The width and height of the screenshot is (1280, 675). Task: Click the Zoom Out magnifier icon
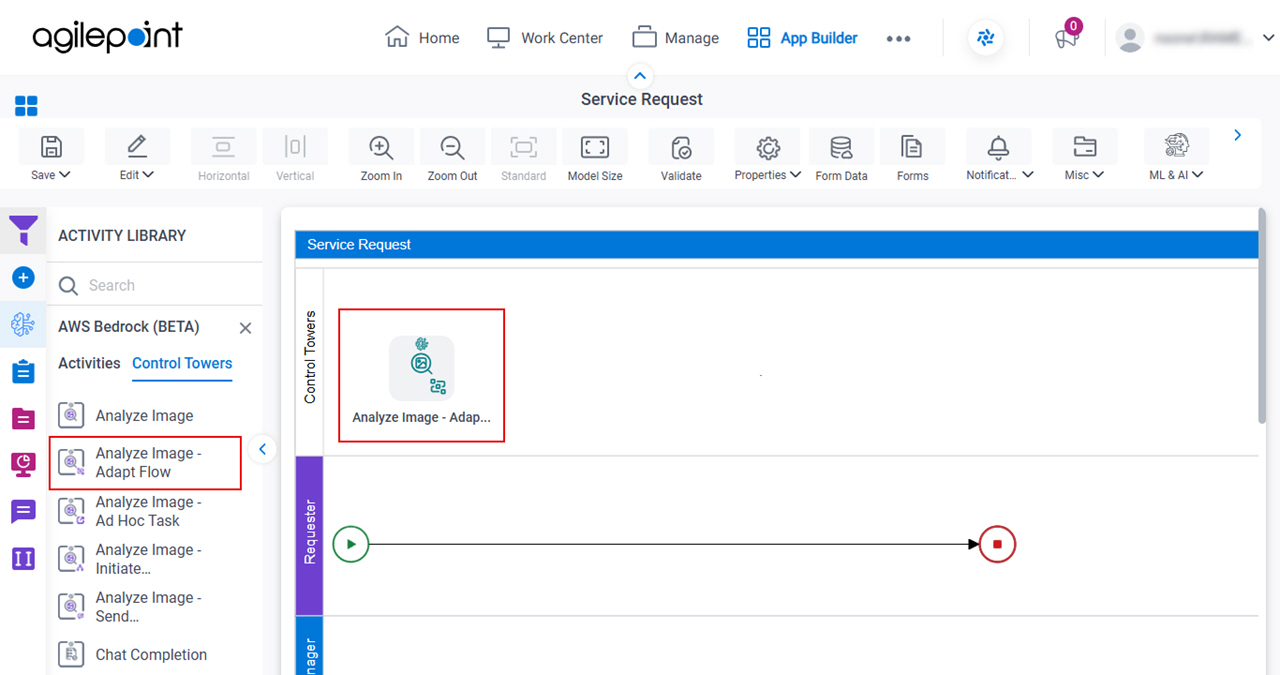tap(453, 147)
